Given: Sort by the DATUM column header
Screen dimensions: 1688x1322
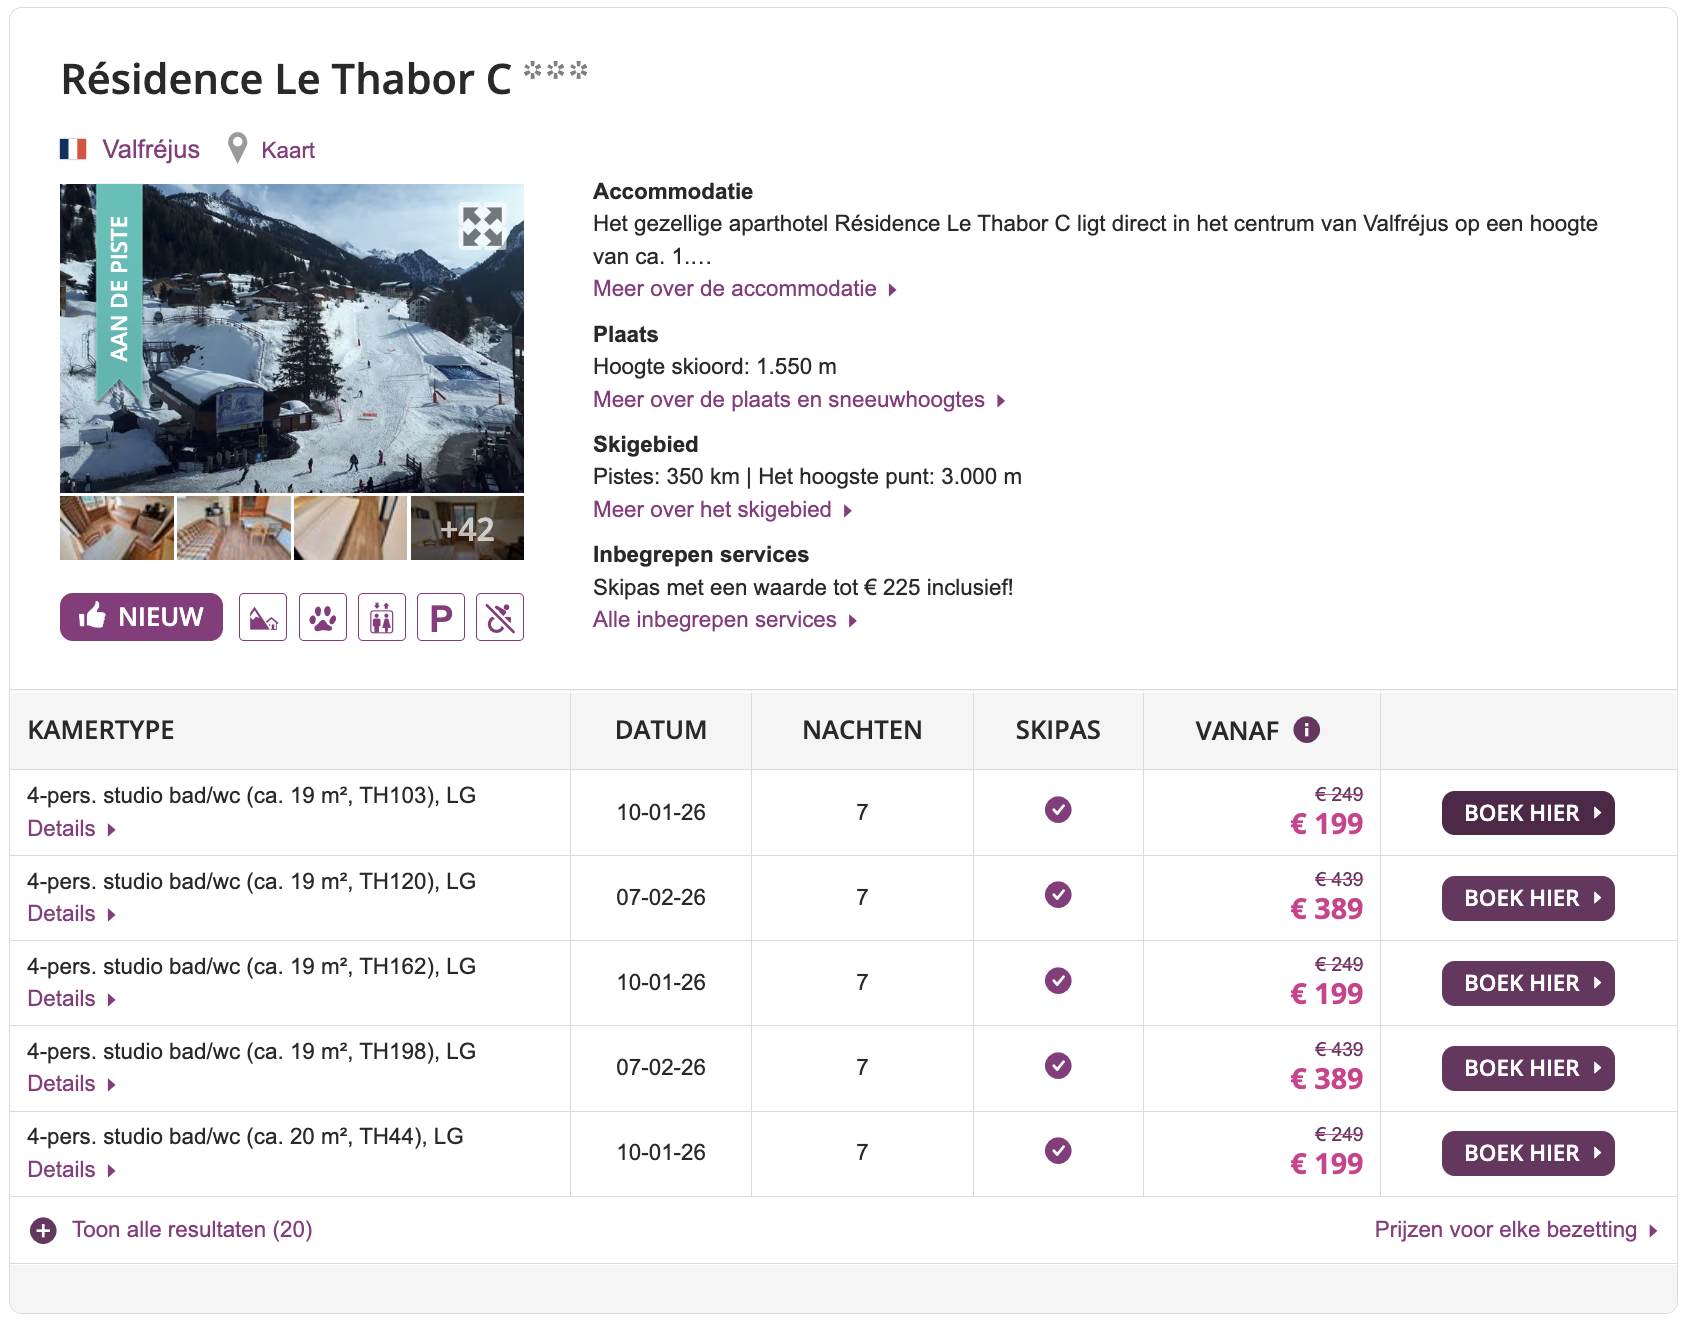Looking at the screenshot, I should [x=660, y=730].
